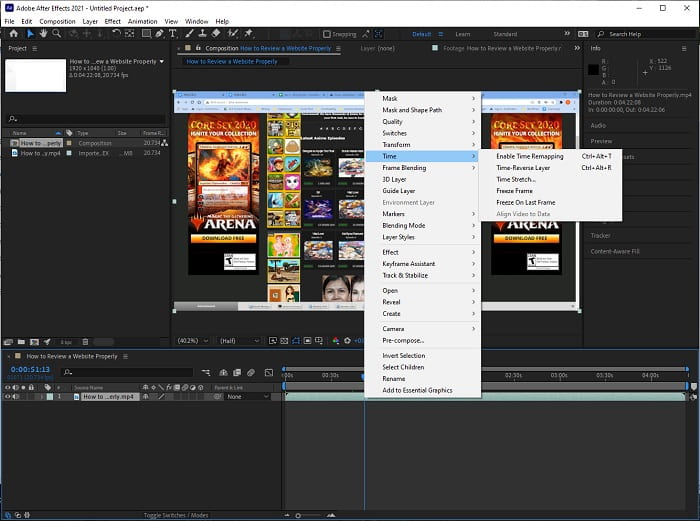
Task: Click the project footage thumbnail preview
Action: (x=36, y=75)
